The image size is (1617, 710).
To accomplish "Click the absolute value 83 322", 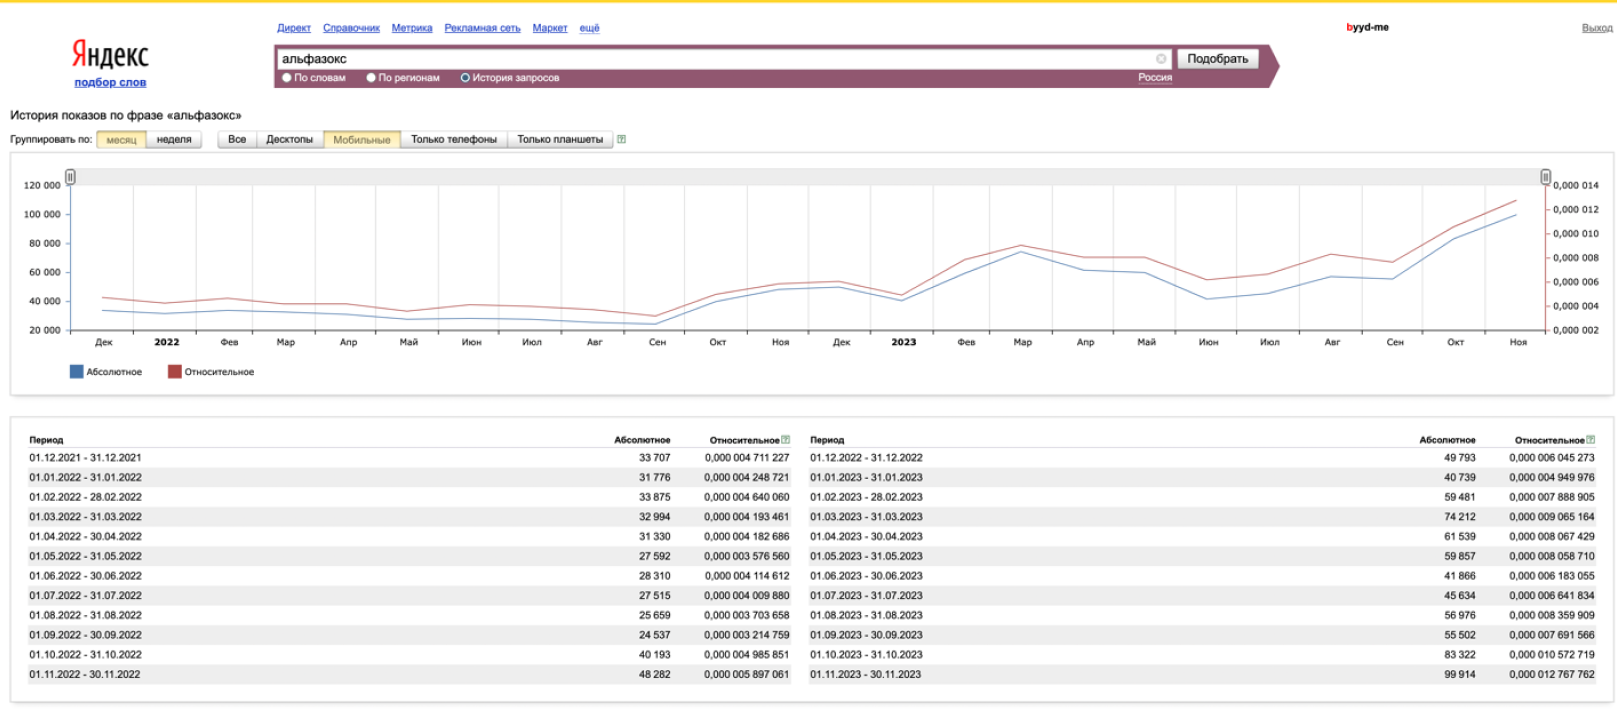I will (1460, 655).
